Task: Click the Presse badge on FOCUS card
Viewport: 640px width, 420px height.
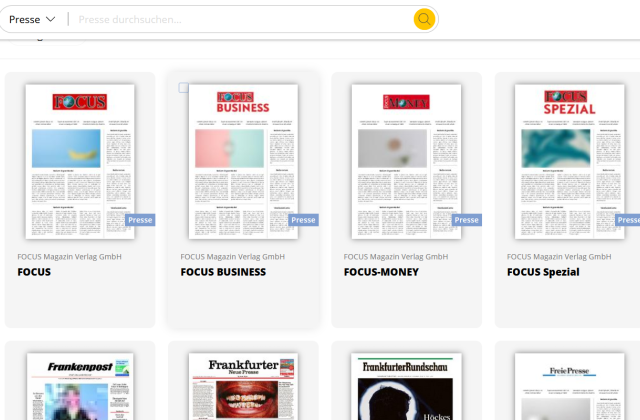Action: tap(140, 220)
